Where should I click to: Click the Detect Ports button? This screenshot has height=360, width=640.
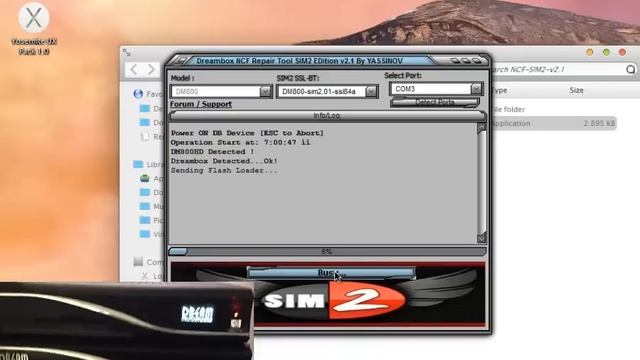(x=435, y=102)
